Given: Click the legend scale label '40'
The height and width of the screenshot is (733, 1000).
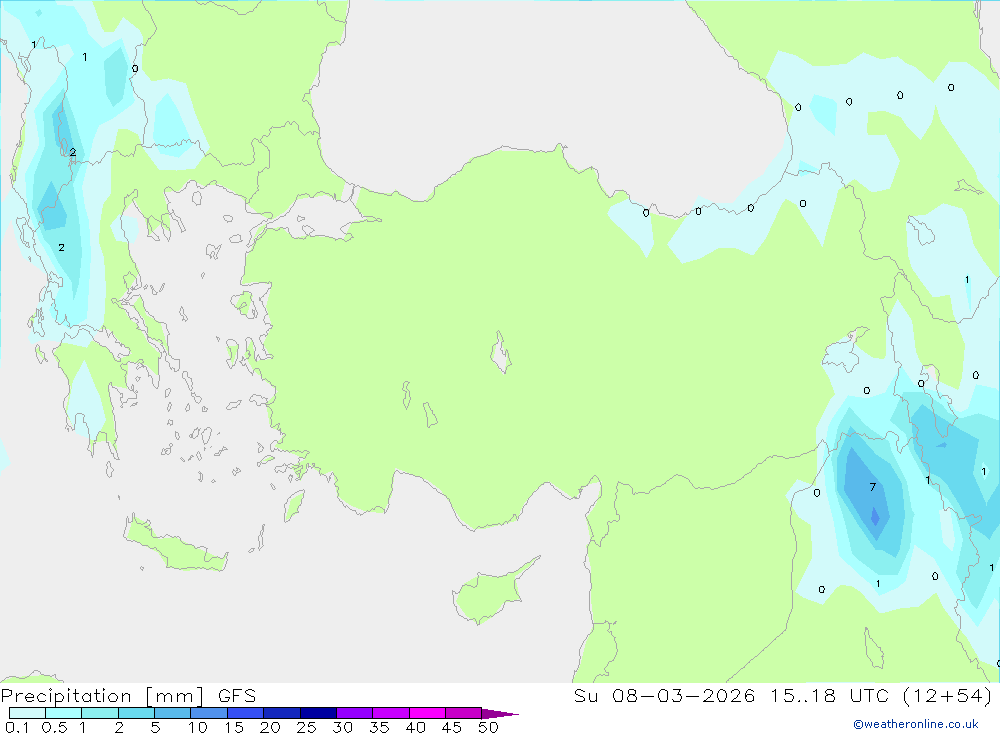Looking at the screenshot, I should click(x=416, y=727).
